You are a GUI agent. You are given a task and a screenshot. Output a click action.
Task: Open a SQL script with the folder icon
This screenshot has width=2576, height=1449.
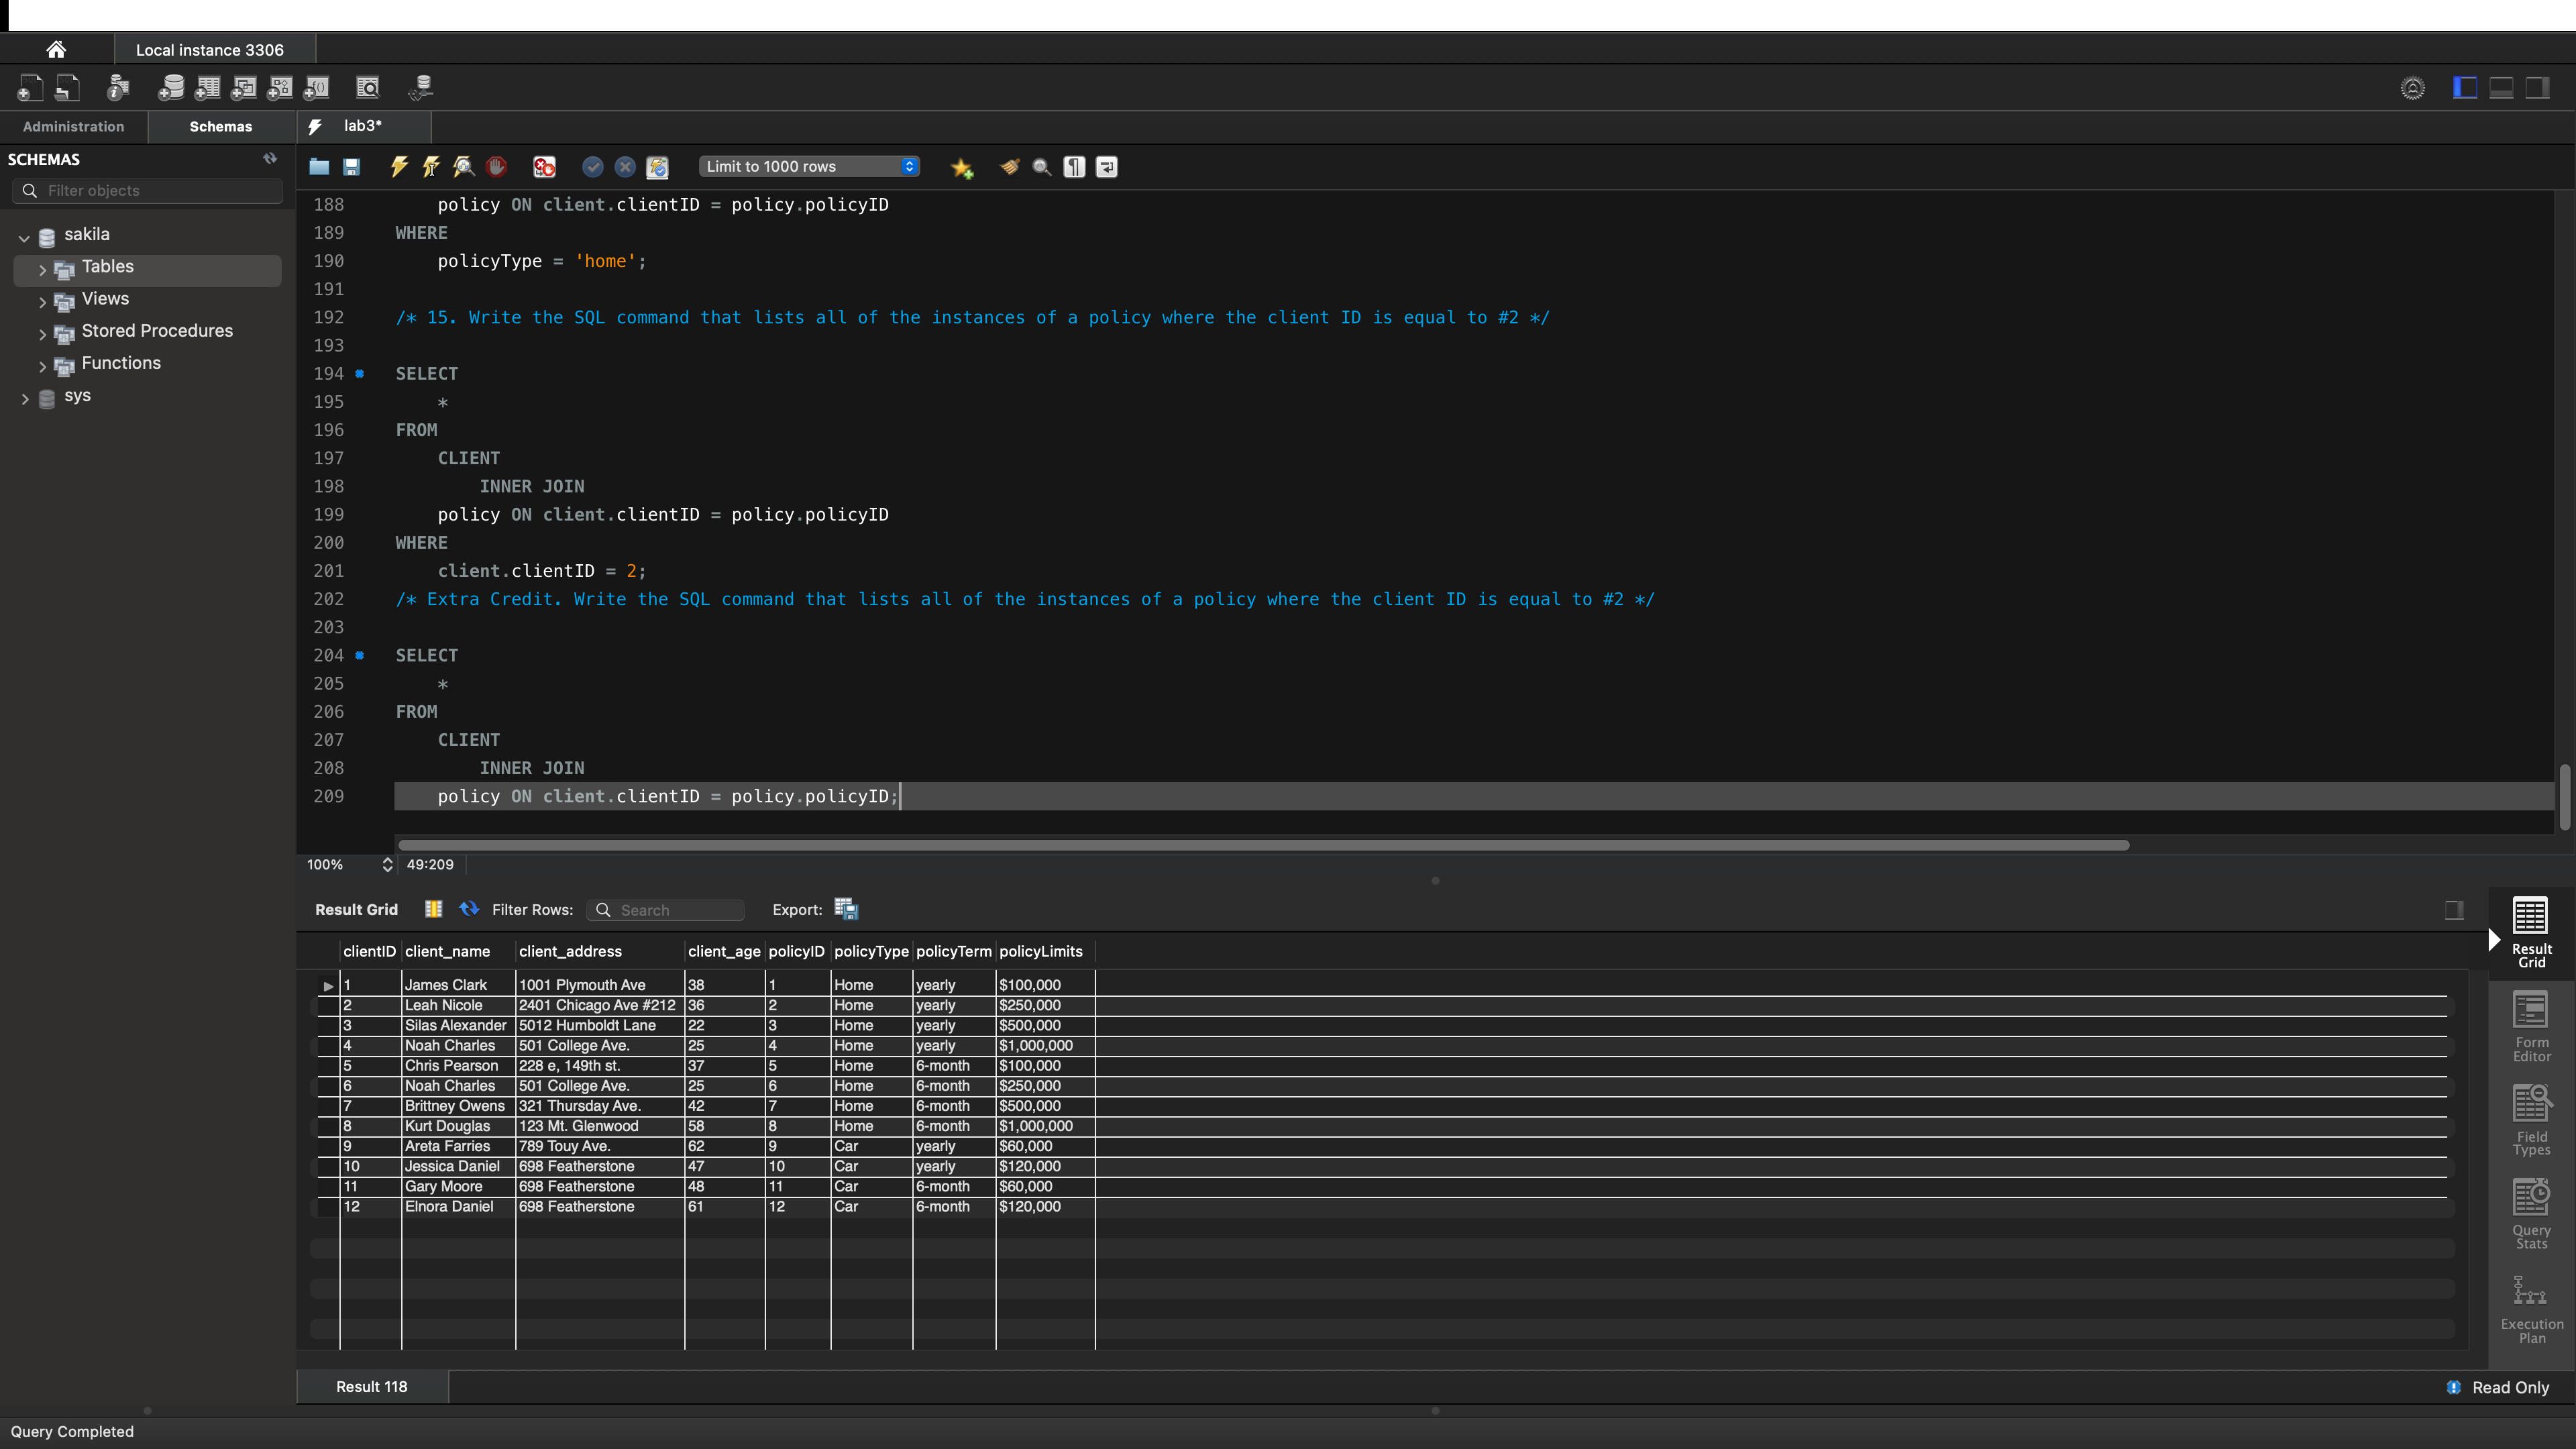click(x=319, y=167)
